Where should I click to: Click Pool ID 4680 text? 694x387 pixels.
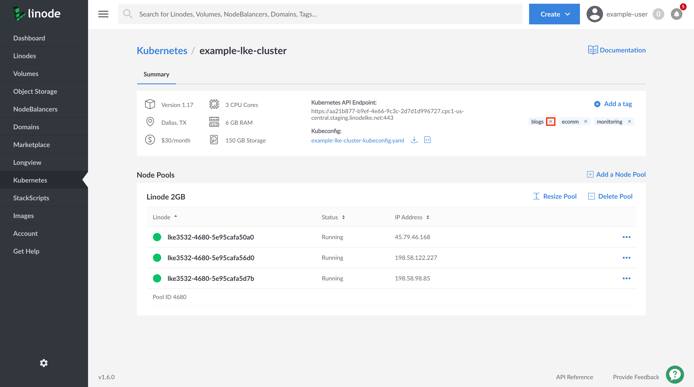170,297
